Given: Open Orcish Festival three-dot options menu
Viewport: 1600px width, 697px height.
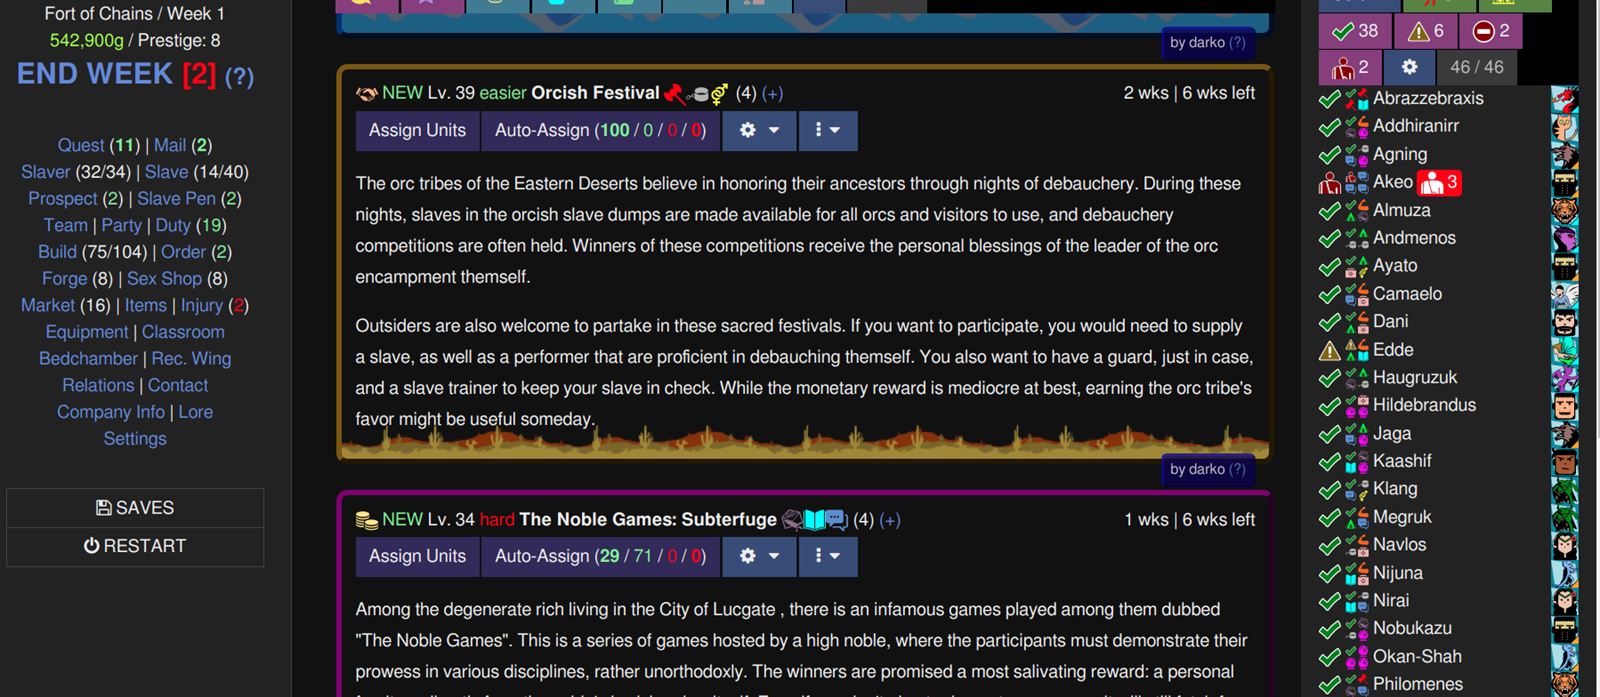Looking at the screenshot, I should tap(827, 131).
